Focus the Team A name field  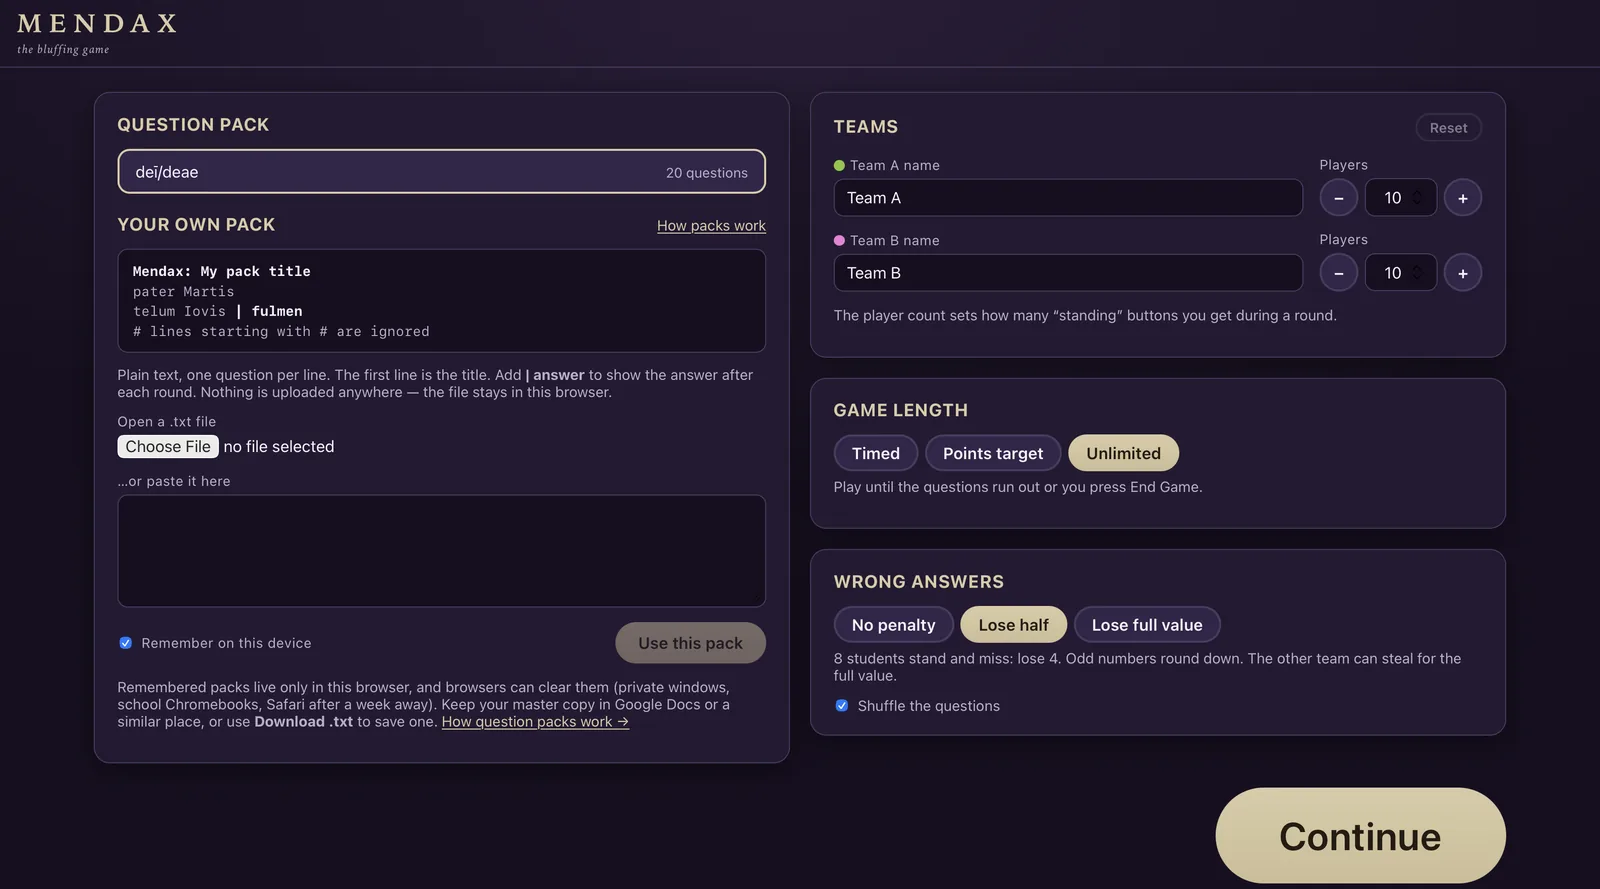coord(1068,198)
